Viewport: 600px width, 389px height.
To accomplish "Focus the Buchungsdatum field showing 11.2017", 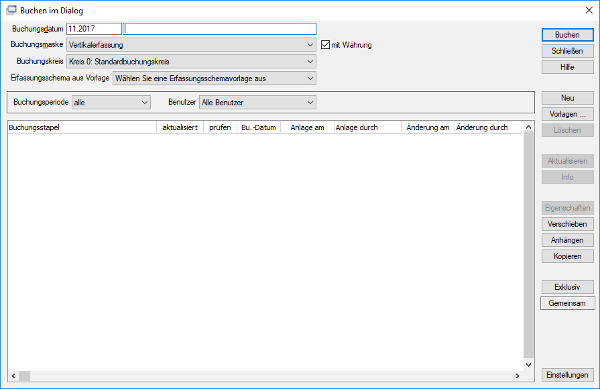I will pos(94,29).
